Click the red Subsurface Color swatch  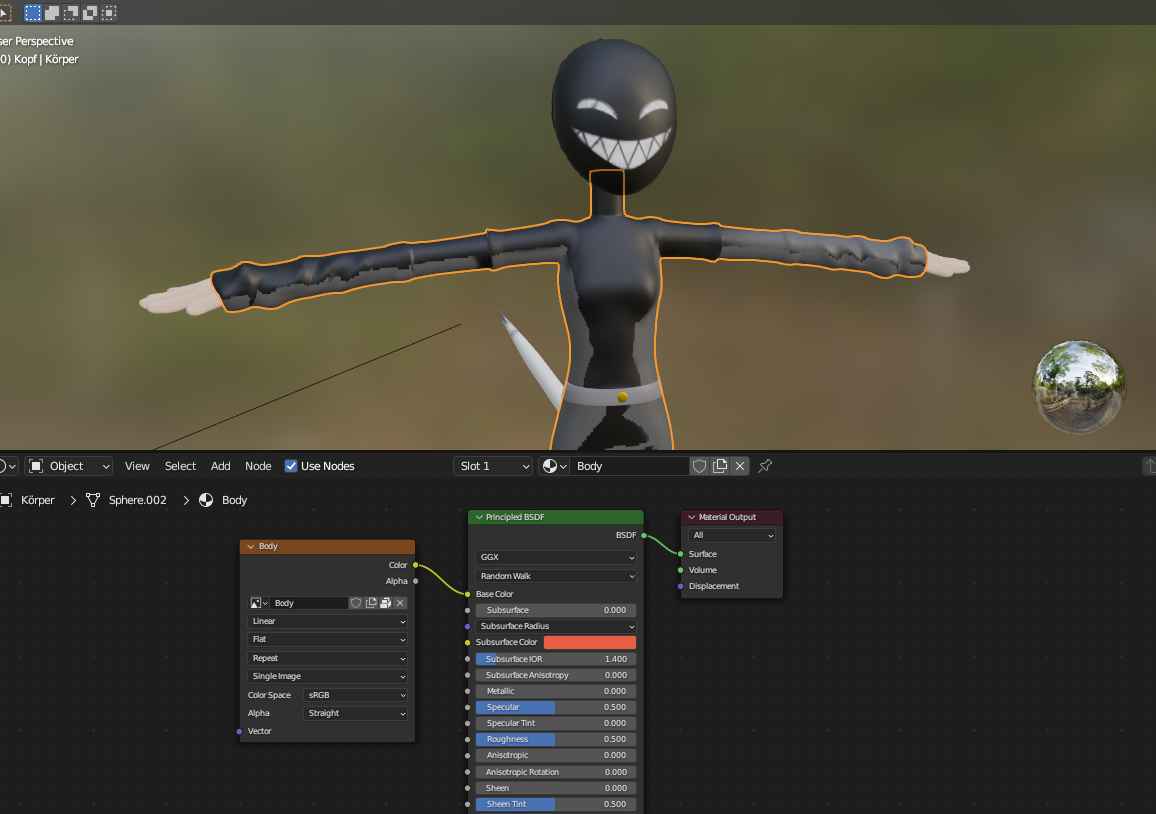tap(588, 642)
